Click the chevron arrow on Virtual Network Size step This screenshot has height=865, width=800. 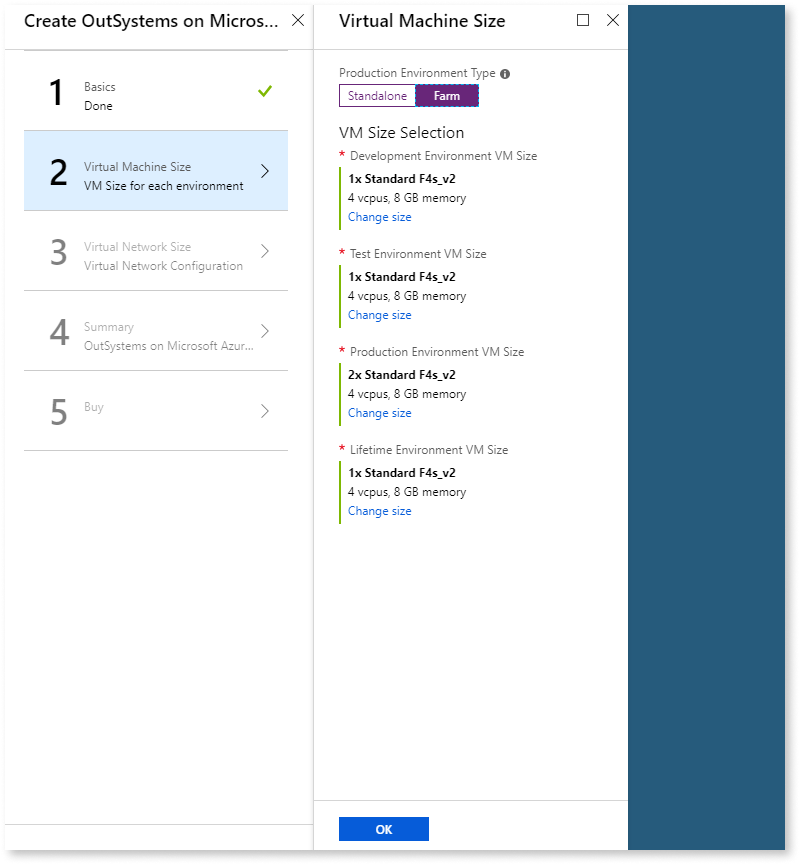pos(263,252)
